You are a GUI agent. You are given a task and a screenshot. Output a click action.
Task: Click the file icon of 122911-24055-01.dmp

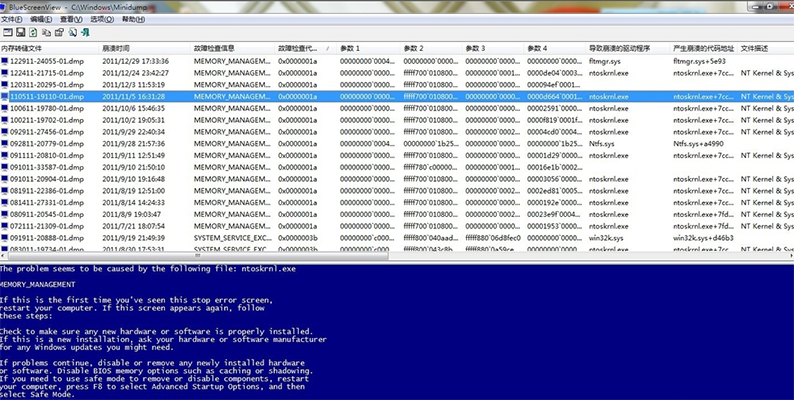click(5, 61)
